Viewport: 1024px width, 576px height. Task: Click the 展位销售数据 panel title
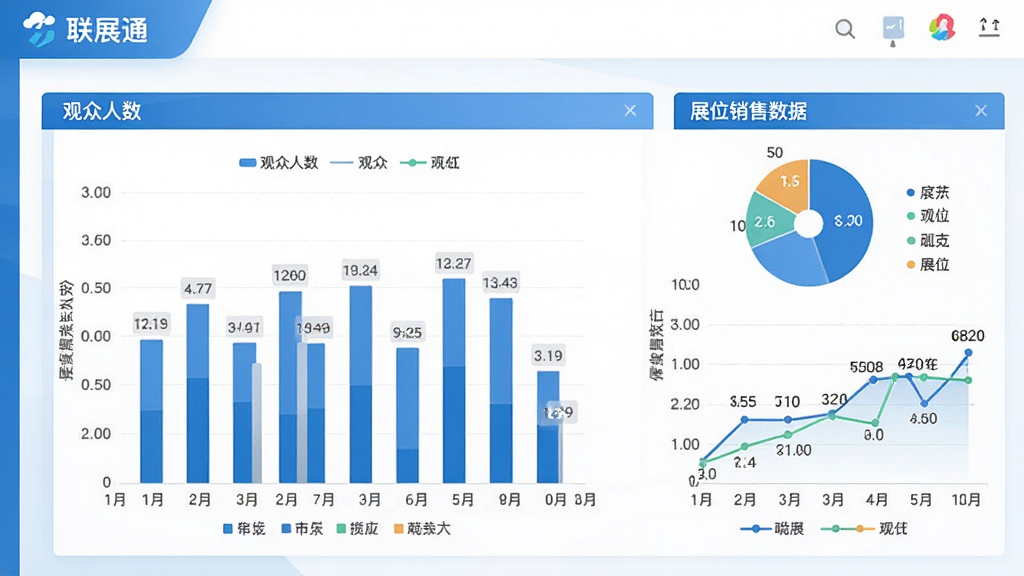coord(748,111)
